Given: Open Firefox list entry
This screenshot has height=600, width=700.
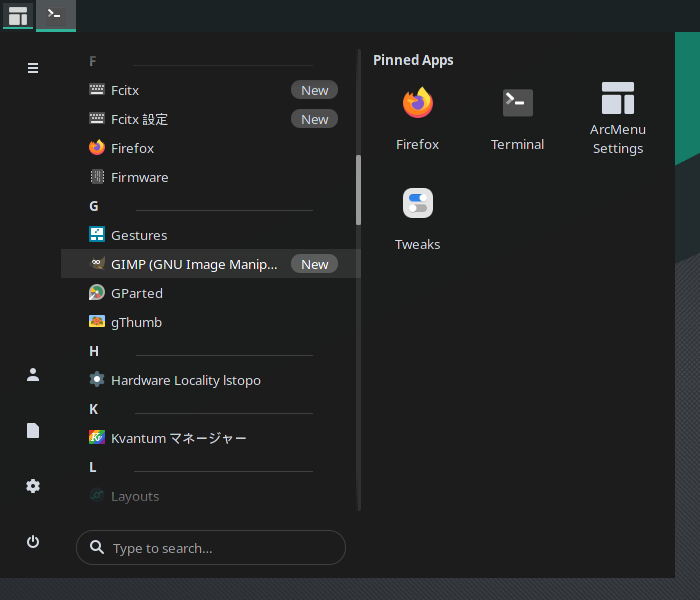Looking at the screenshot, I should [211, 148].
